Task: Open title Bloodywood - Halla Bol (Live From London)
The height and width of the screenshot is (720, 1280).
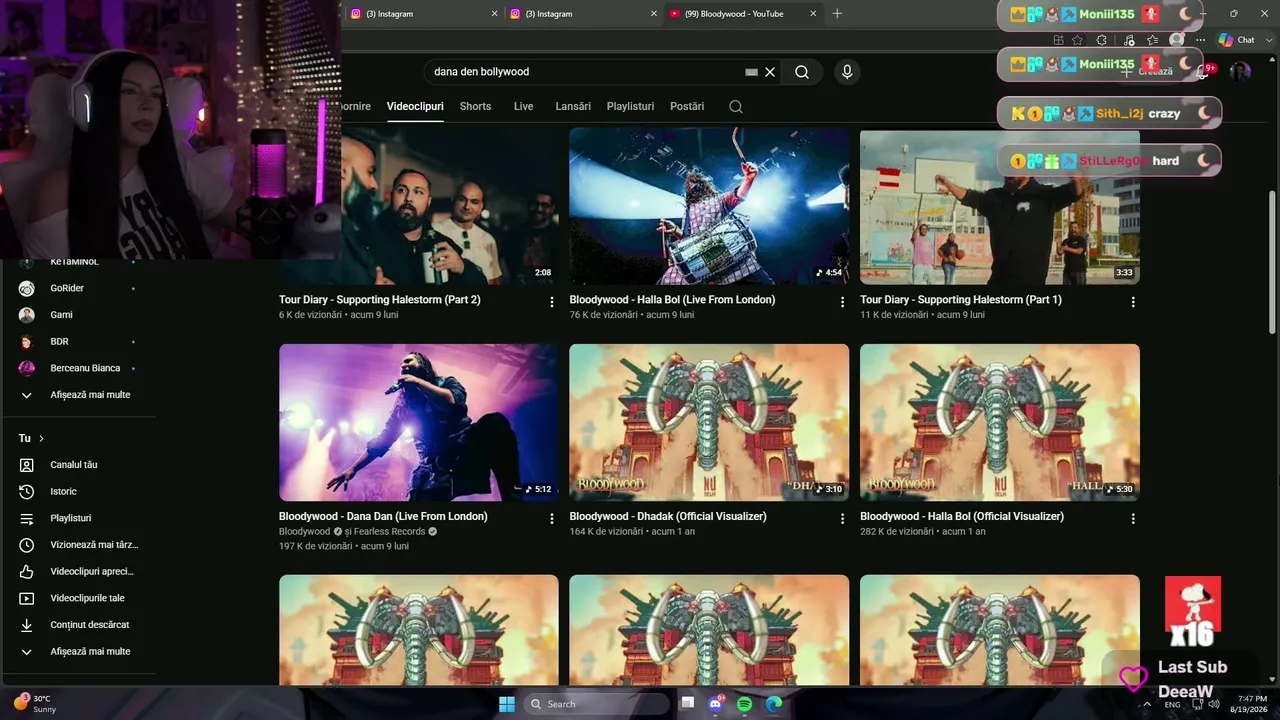Action: point(672,300)
